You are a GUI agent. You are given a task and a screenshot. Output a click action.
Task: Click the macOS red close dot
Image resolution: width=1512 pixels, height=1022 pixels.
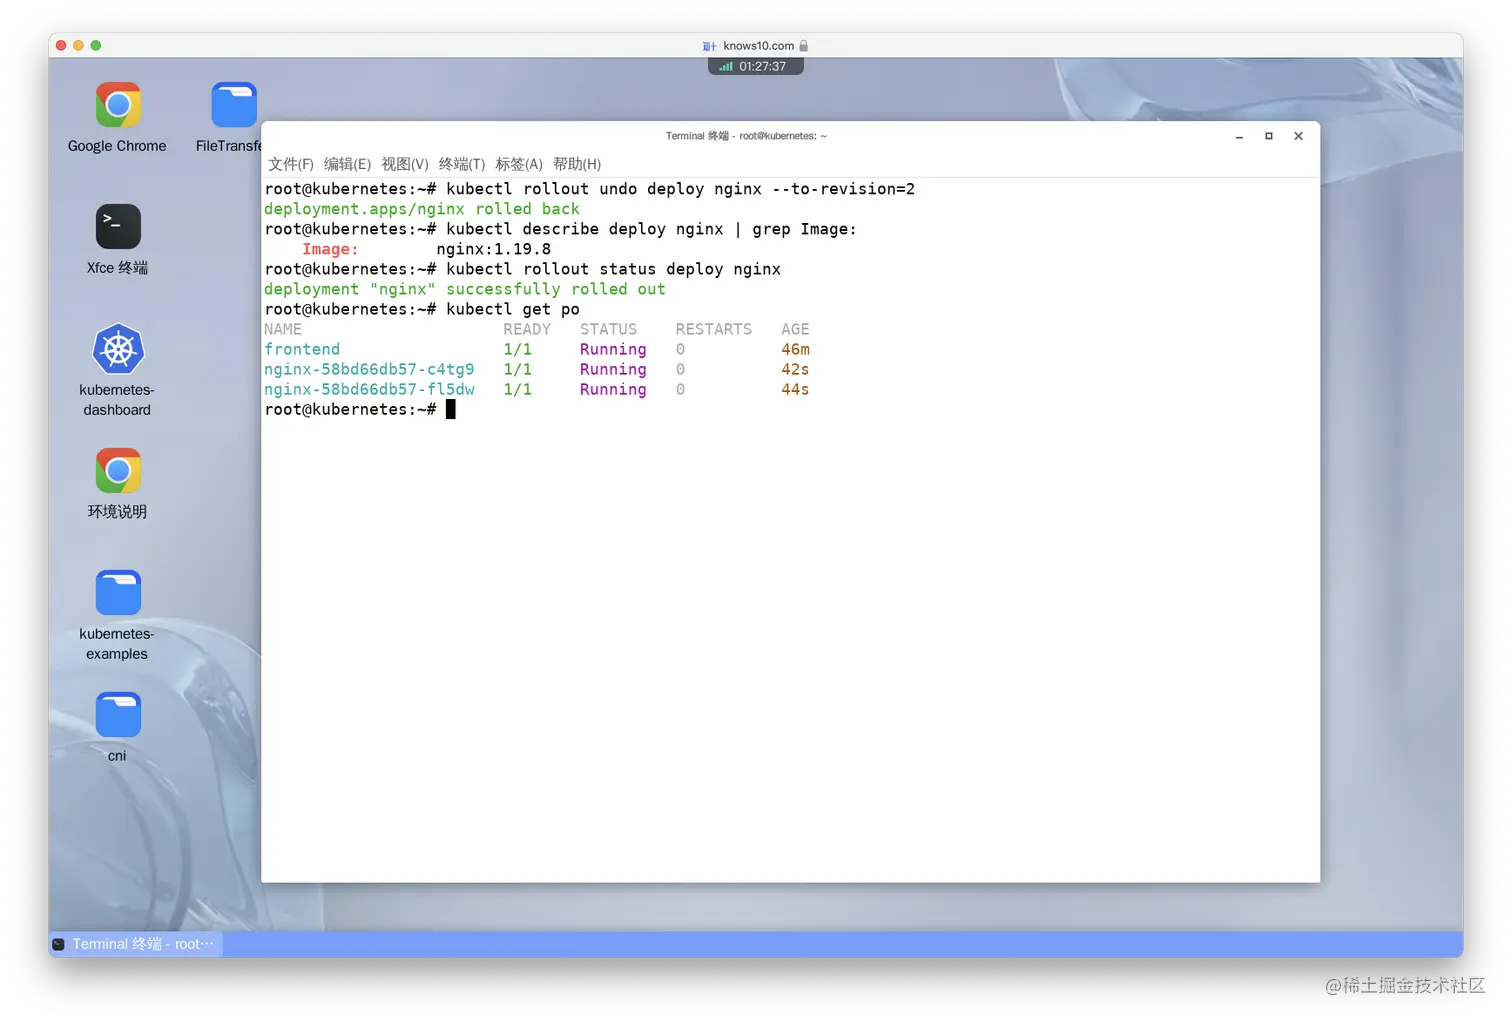click(61, 45)
